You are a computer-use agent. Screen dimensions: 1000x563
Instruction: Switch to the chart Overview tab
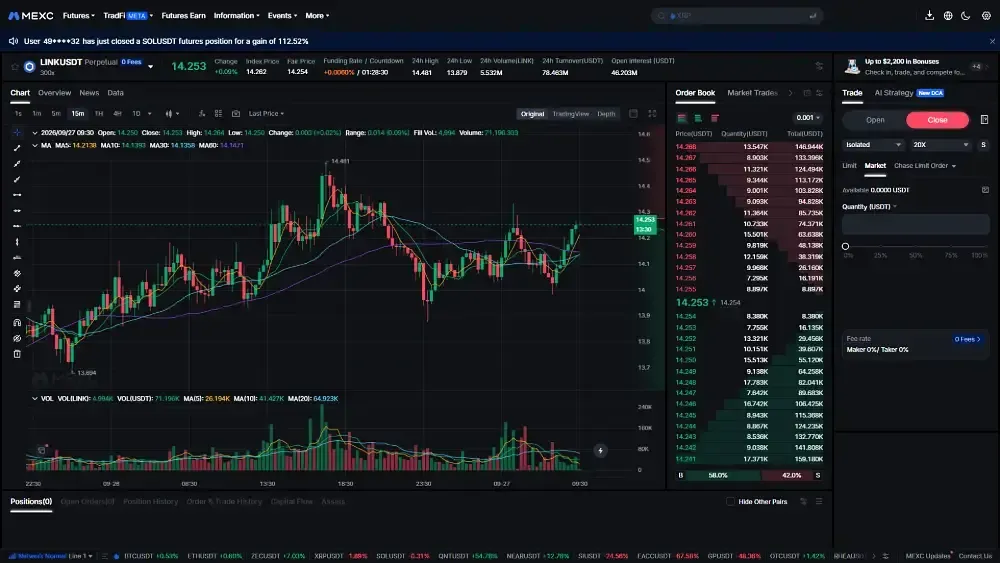(54, 93)
